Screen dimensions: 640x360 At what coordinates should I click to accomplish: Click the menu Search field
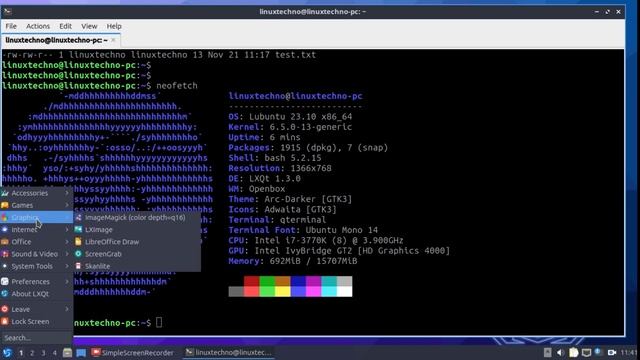[x=36, y=338]
